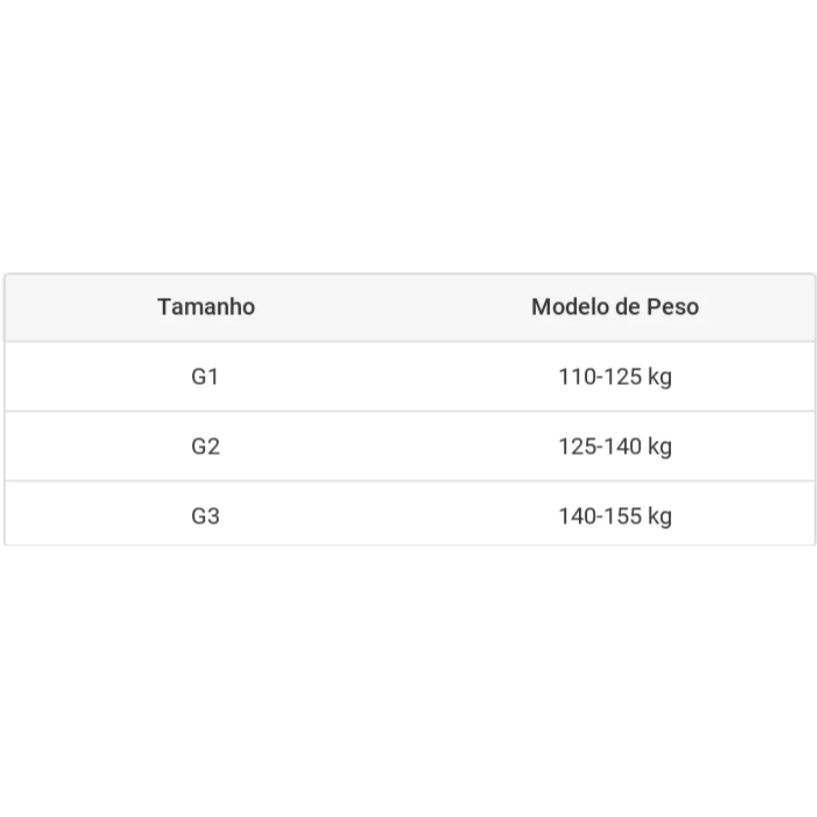Click the kg unit in the G2 row
The image size is (817, 817).
pos(659,447)
